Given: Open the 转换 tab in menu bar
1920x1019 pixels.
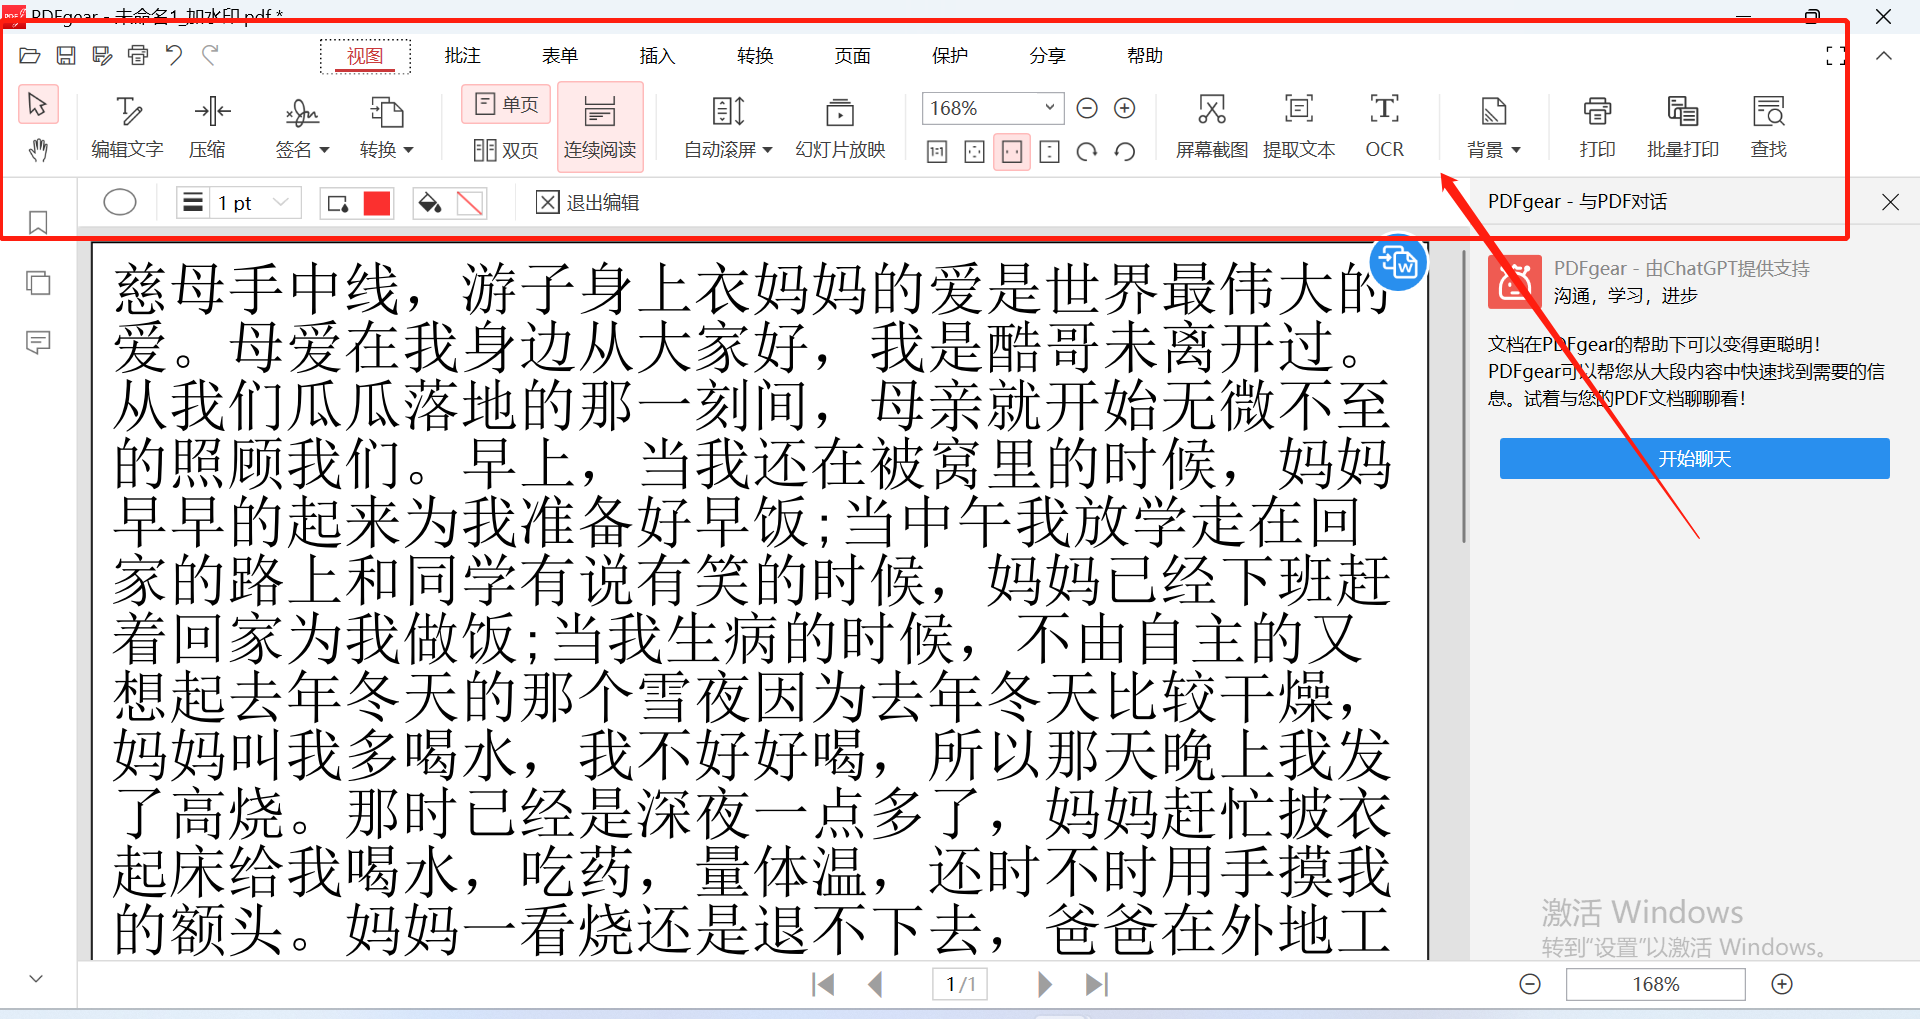Looking at the screenshot, I should pyautogui.click(x=755, y=56).
